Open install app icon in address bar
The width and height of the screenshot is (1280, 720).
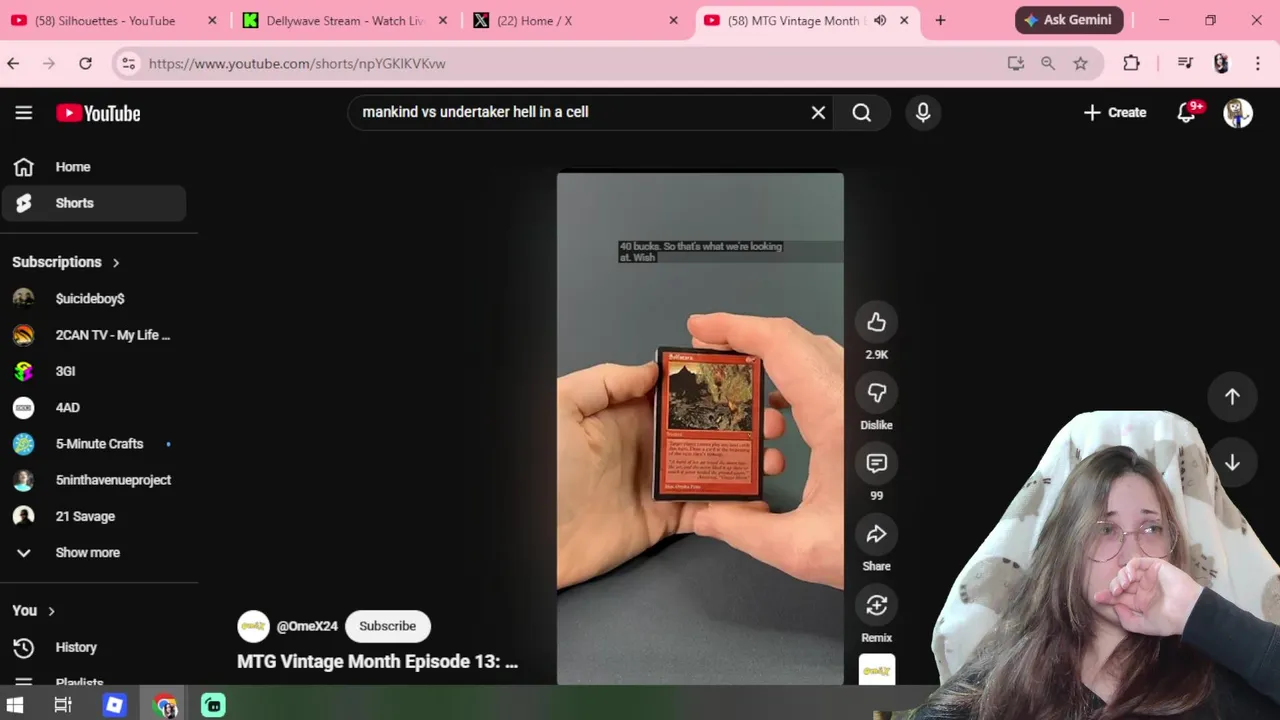coord(1016,63)
